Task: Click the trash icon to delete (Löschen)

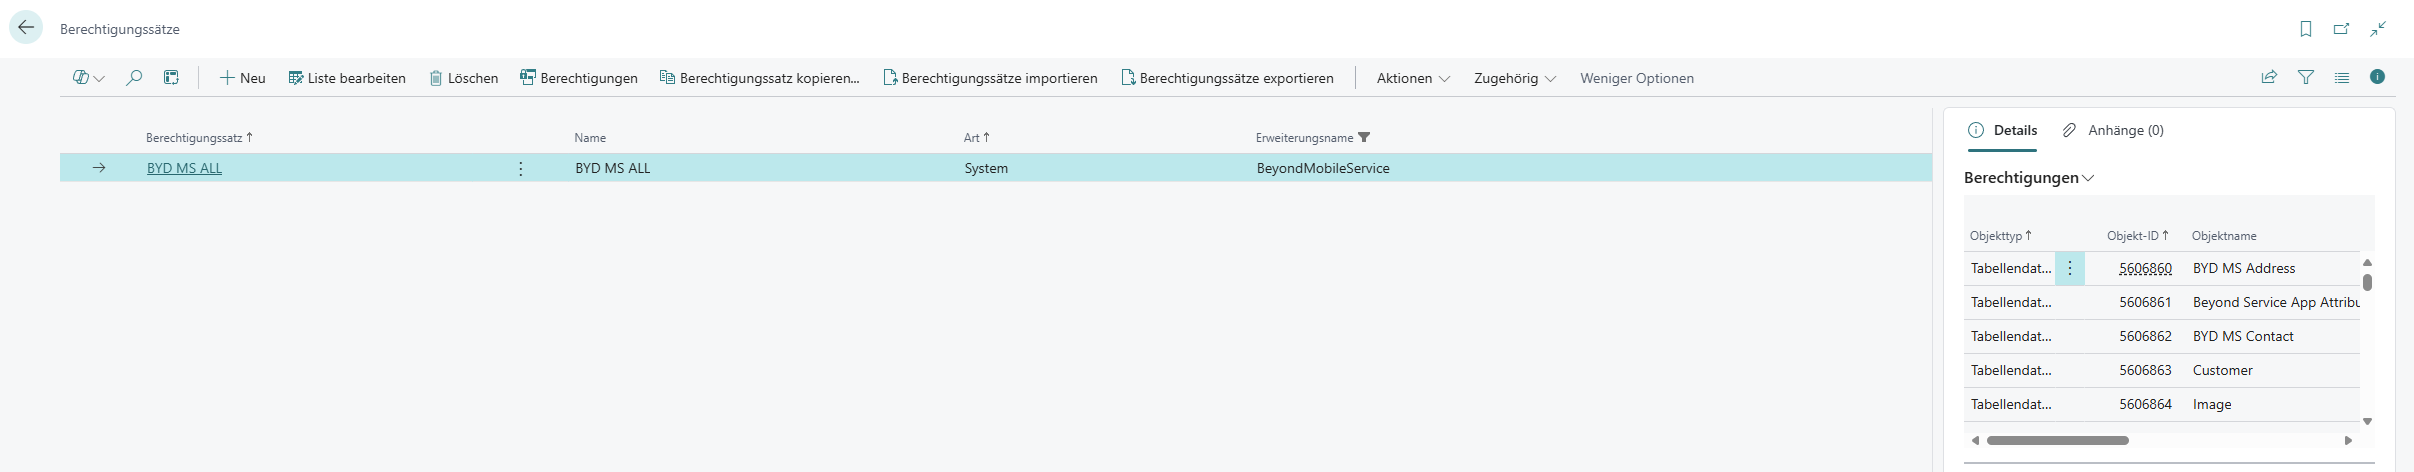Action: (x=463, y=78)
